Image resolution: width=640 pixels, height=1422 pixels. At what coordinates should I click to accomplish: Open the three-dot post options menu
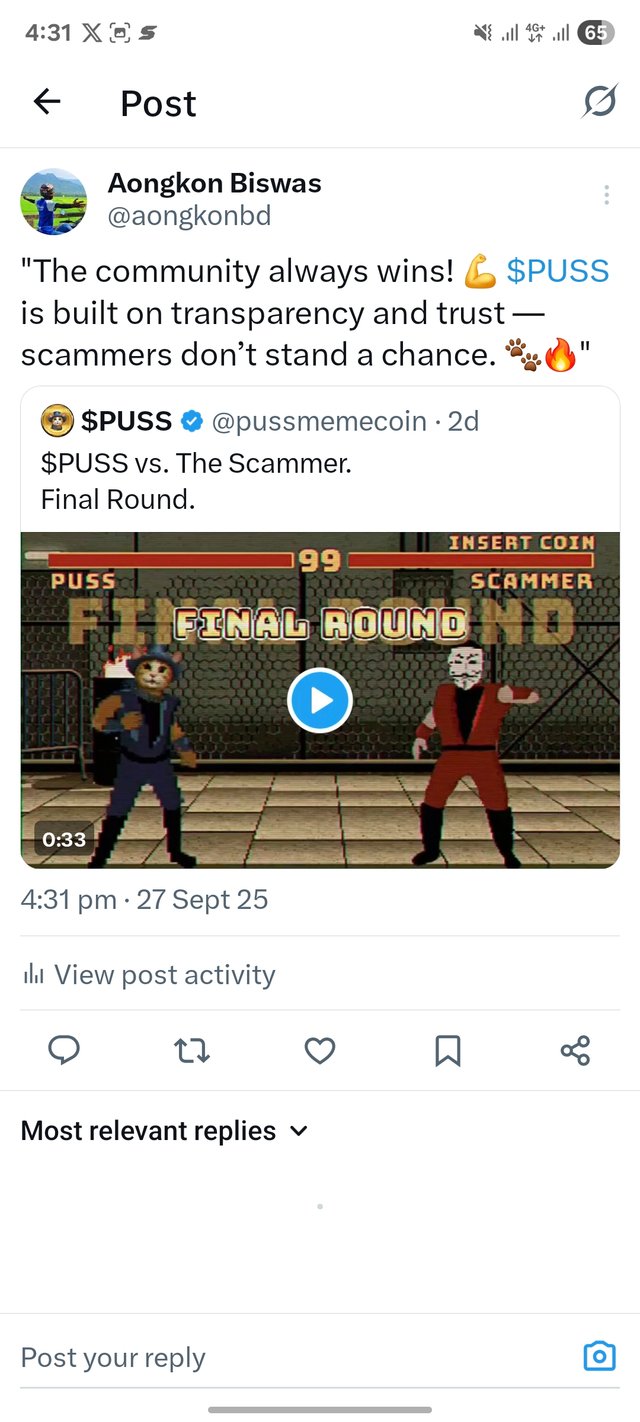(606, 195)
